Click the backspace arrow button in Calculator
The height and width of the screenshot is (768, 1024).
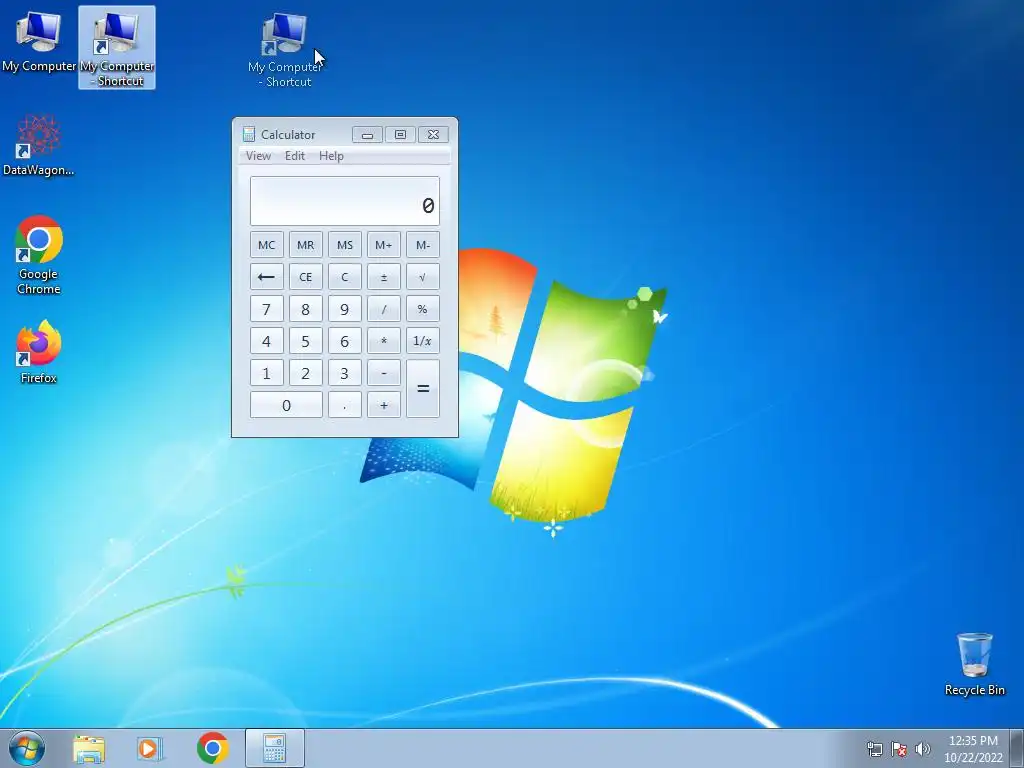point(266,277)
